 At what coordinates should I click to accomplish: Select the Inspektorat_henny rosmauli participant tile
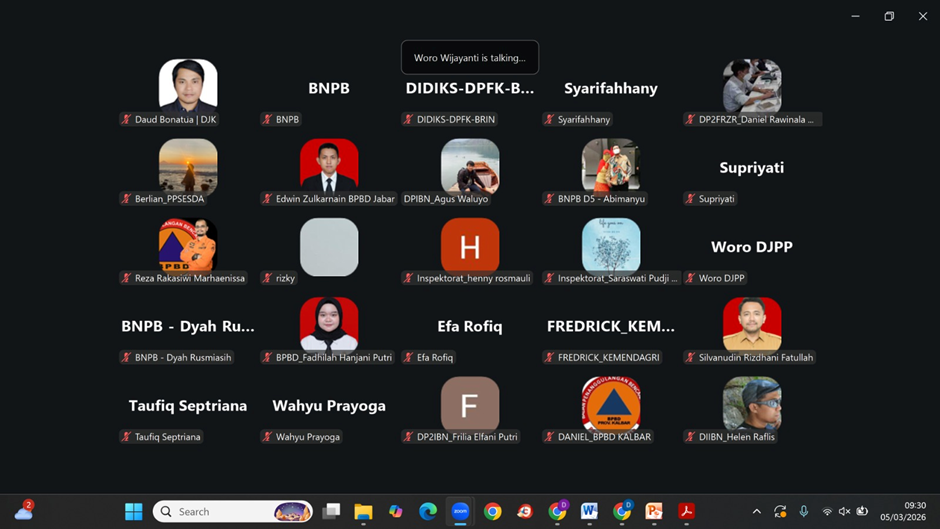(470, 246)
